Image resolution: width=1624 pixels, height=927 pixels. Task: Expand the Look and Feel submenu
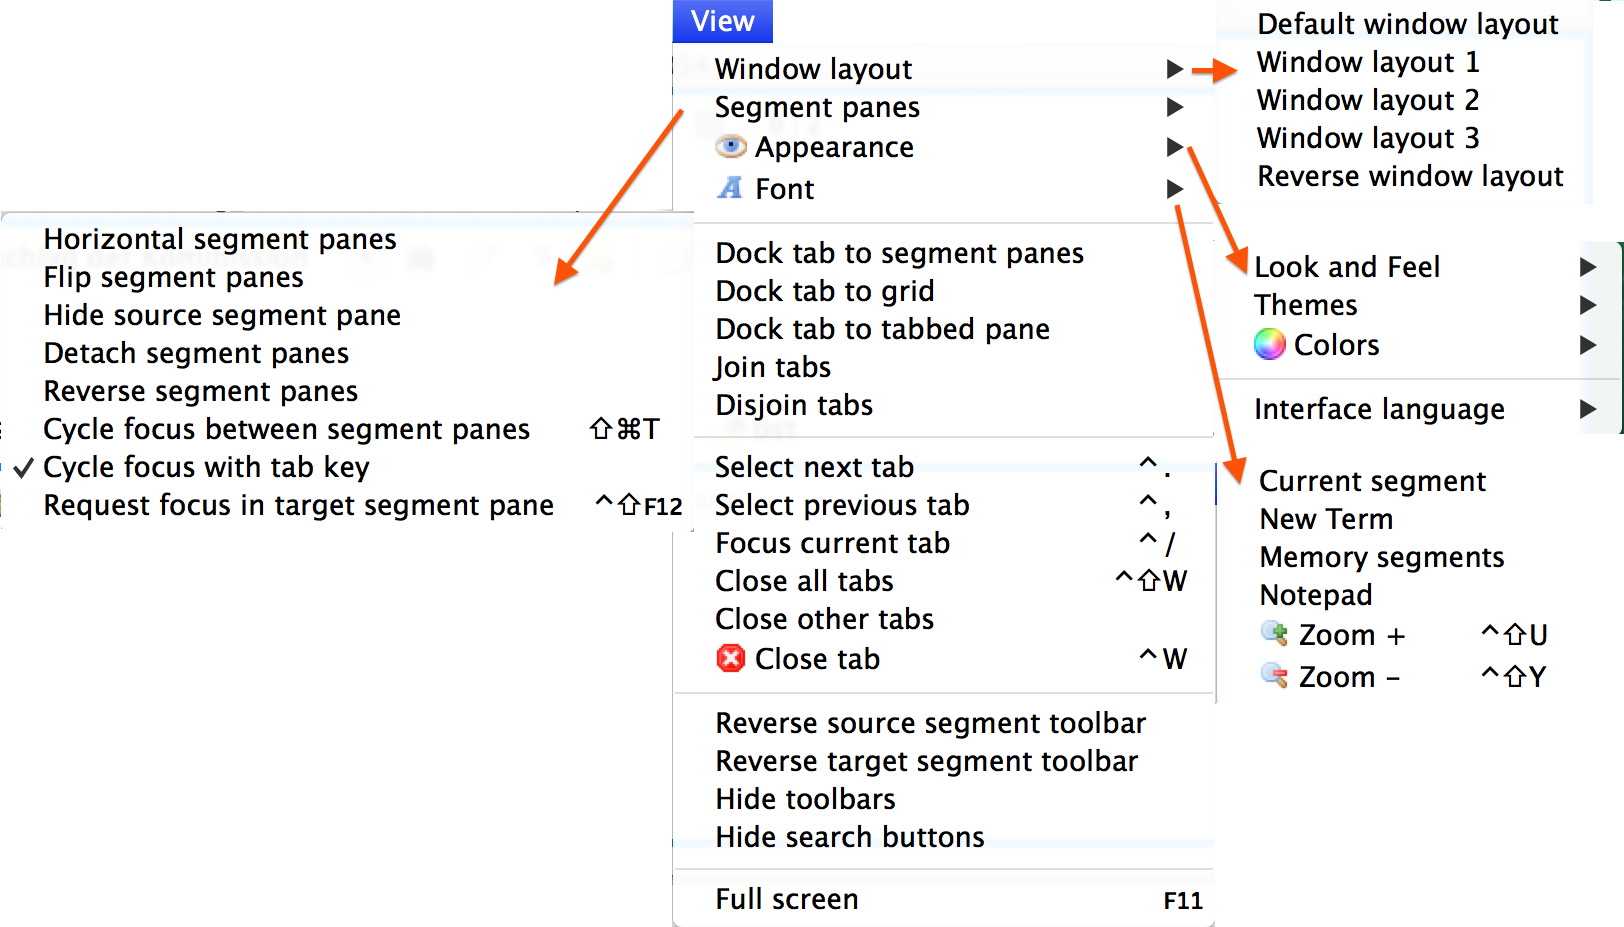(x=1348, y=266)
